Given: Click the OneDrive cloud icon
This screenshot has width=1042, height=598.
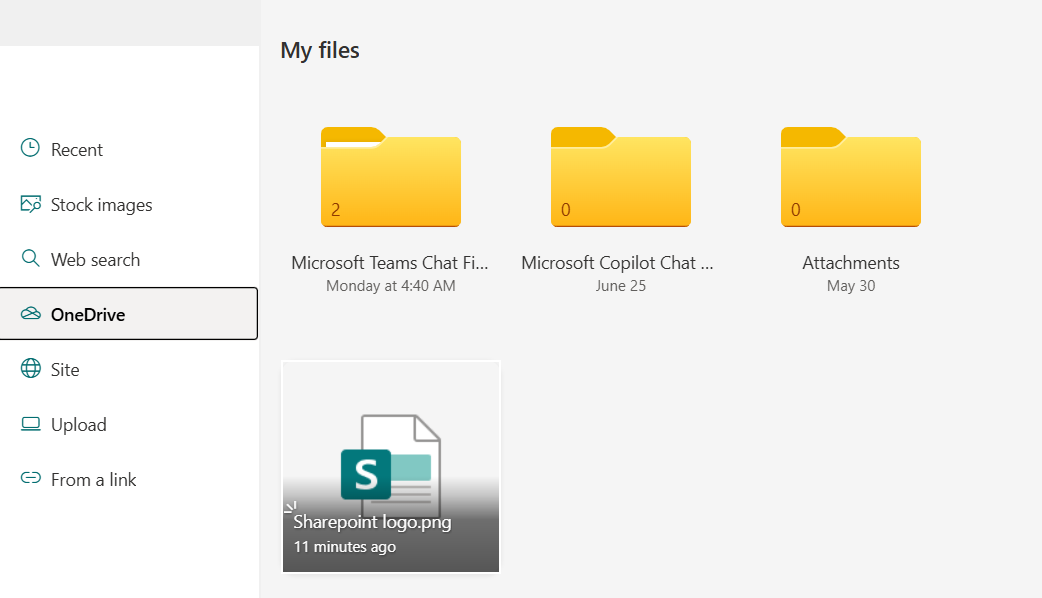Looking at the screenshot, I should tap(30, 313).
